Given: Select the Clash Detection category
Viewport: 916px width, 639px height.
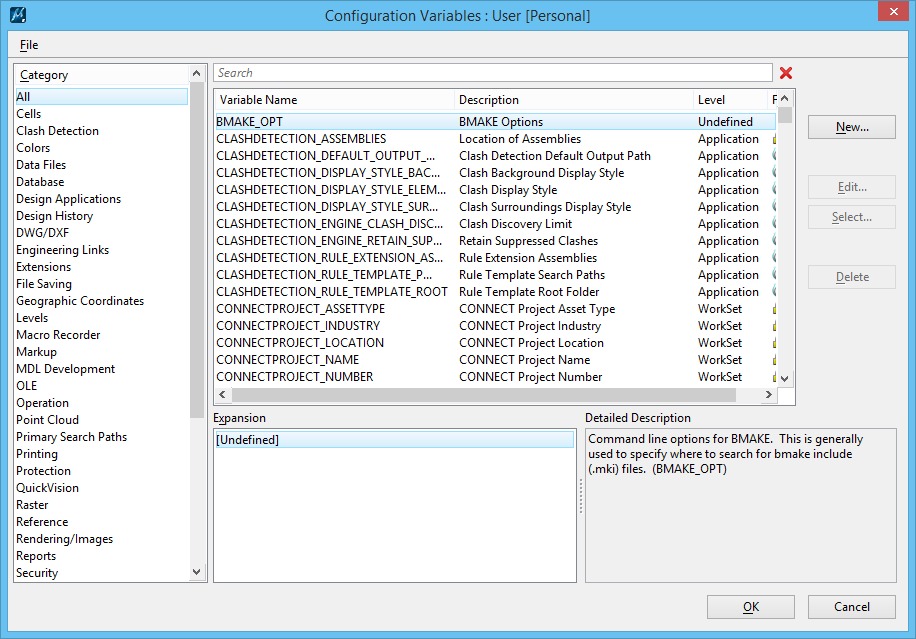Looking at the screenshot, I should tap(102, 131).
